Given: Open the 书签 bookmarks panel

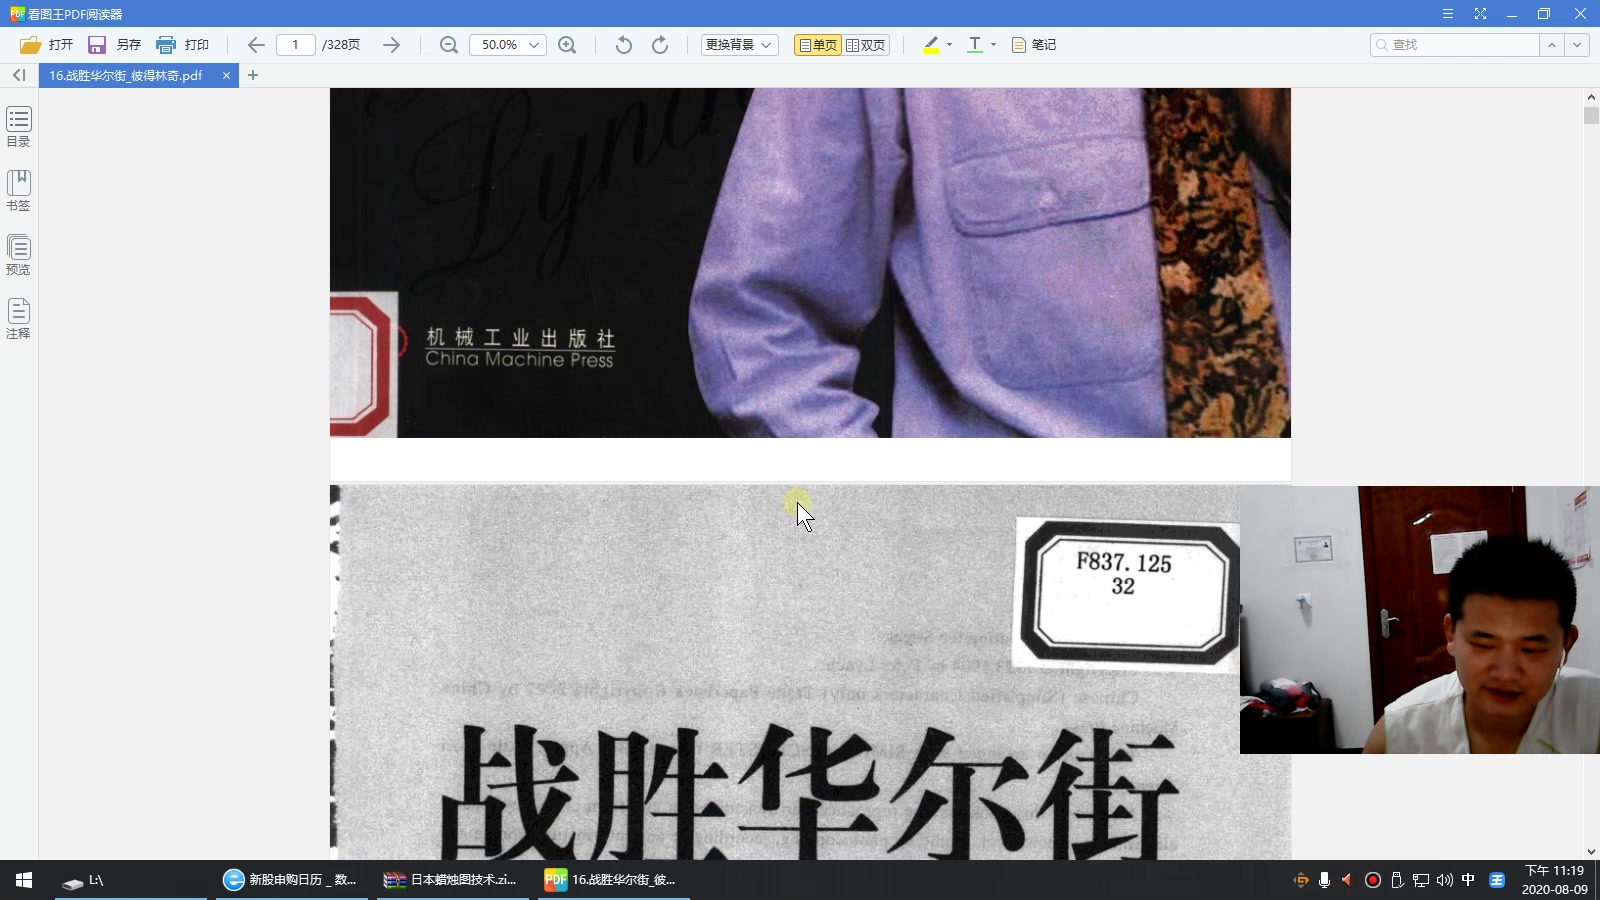Looking at the screenshot, I should click(x=19, y=191).
